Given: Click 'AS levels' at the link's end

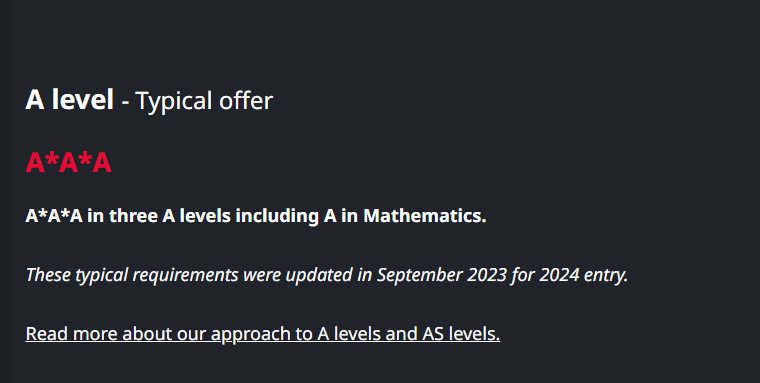Looking at the screenshot, I should [461, 334].
